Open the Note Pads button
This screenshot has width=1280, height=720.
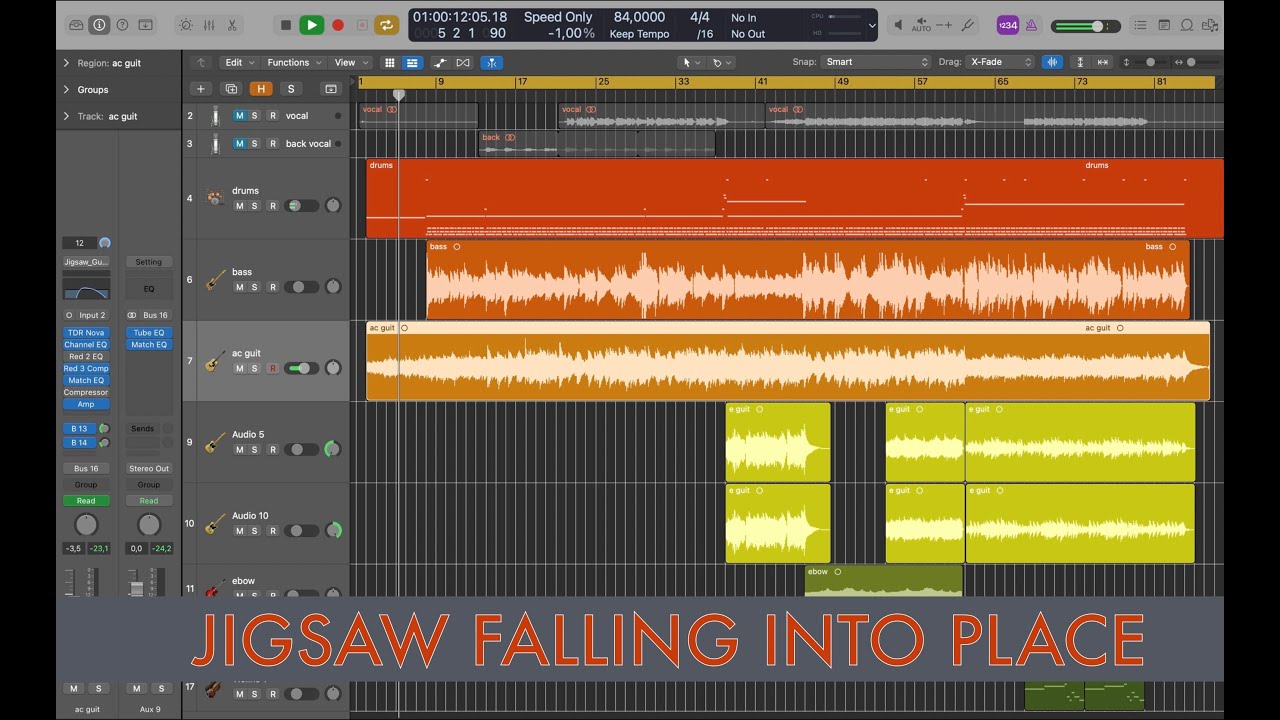pyautogui.click(x=1164, y=25)
